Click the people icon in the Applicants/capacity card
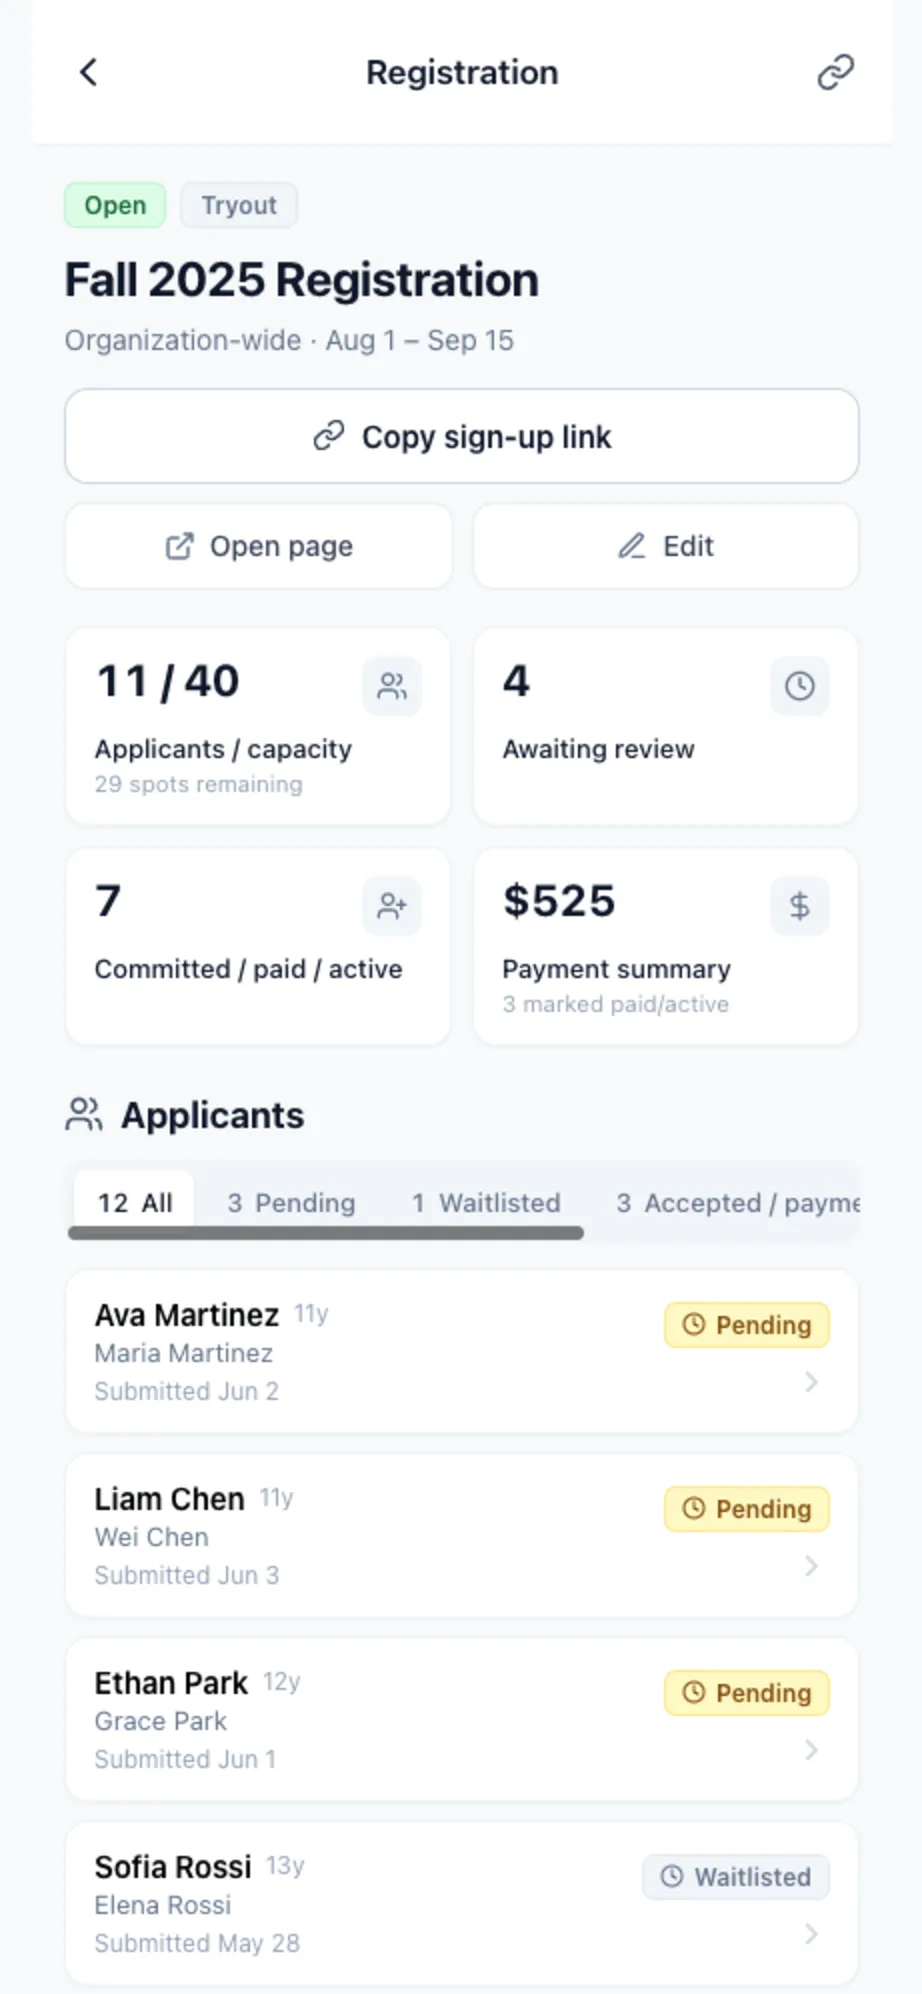Screen dimensions: 922x1994 (392, 686)
